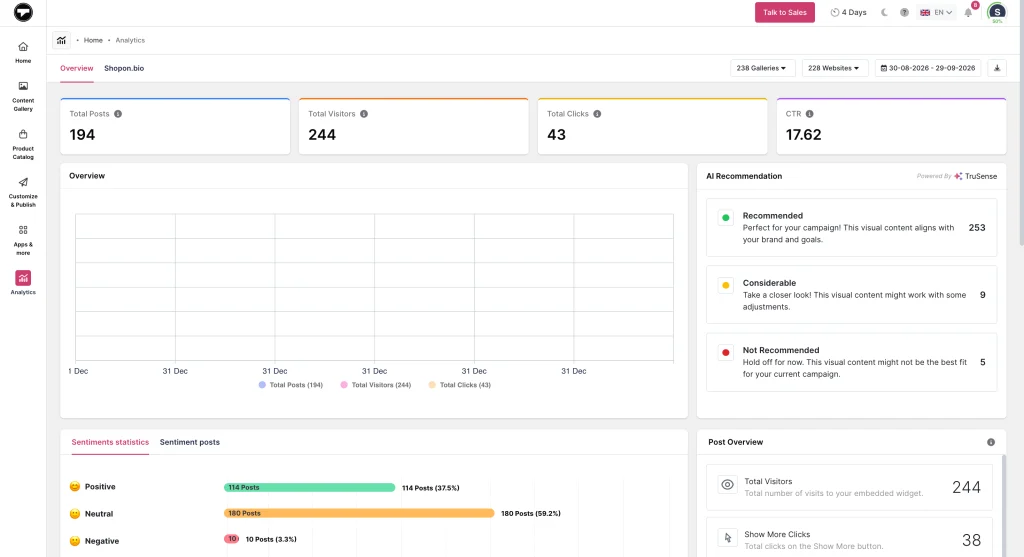Click the orange Neutral 180 Posts bar
1024x557 pixels.
click(359, 513)
